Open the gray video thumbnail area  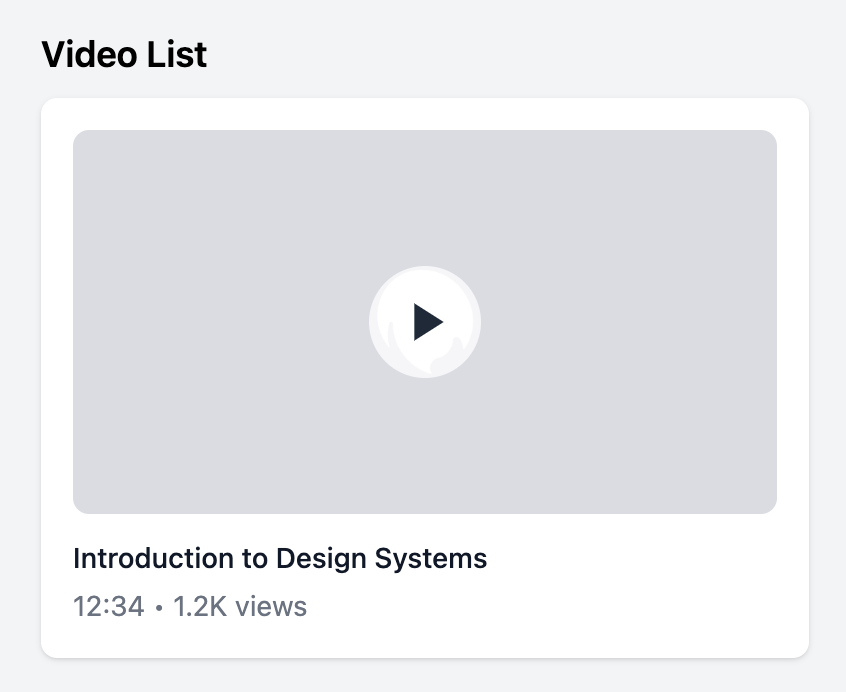tap(425, 322)
